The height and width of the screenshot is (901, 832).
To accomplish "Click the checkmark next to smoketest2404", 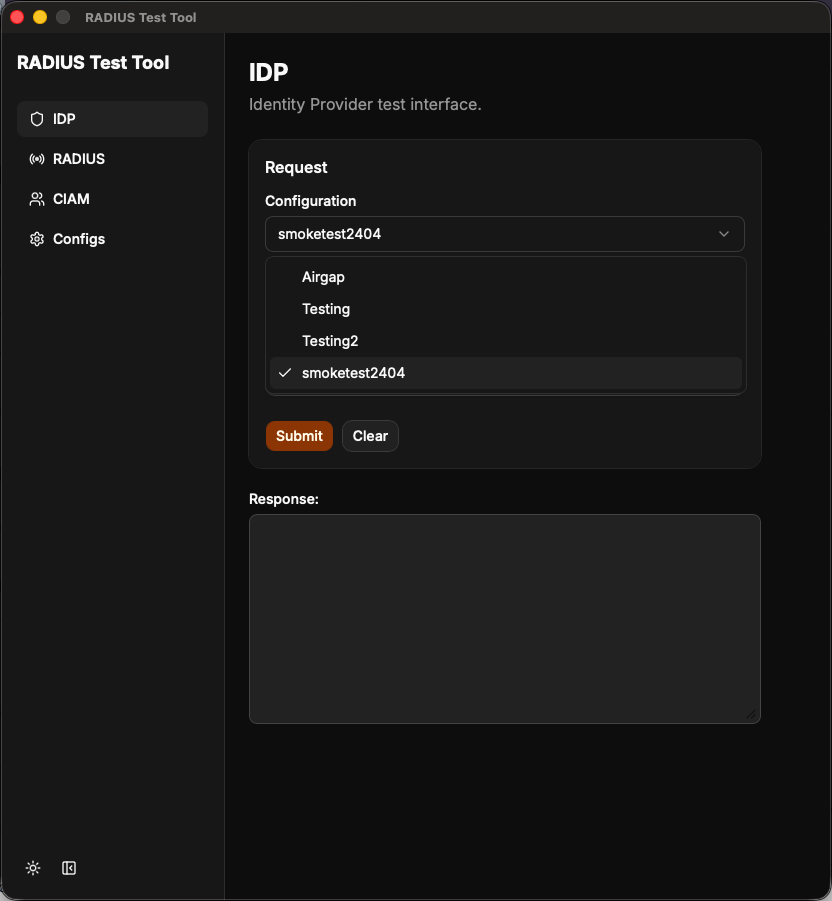I will [285, 373].
